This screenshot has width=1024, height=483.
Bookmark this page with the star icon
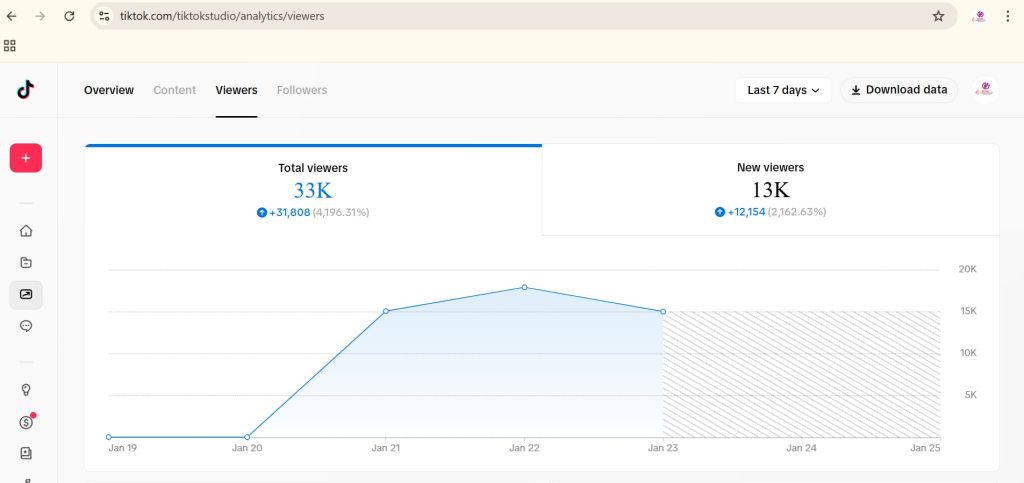[938, 16]
